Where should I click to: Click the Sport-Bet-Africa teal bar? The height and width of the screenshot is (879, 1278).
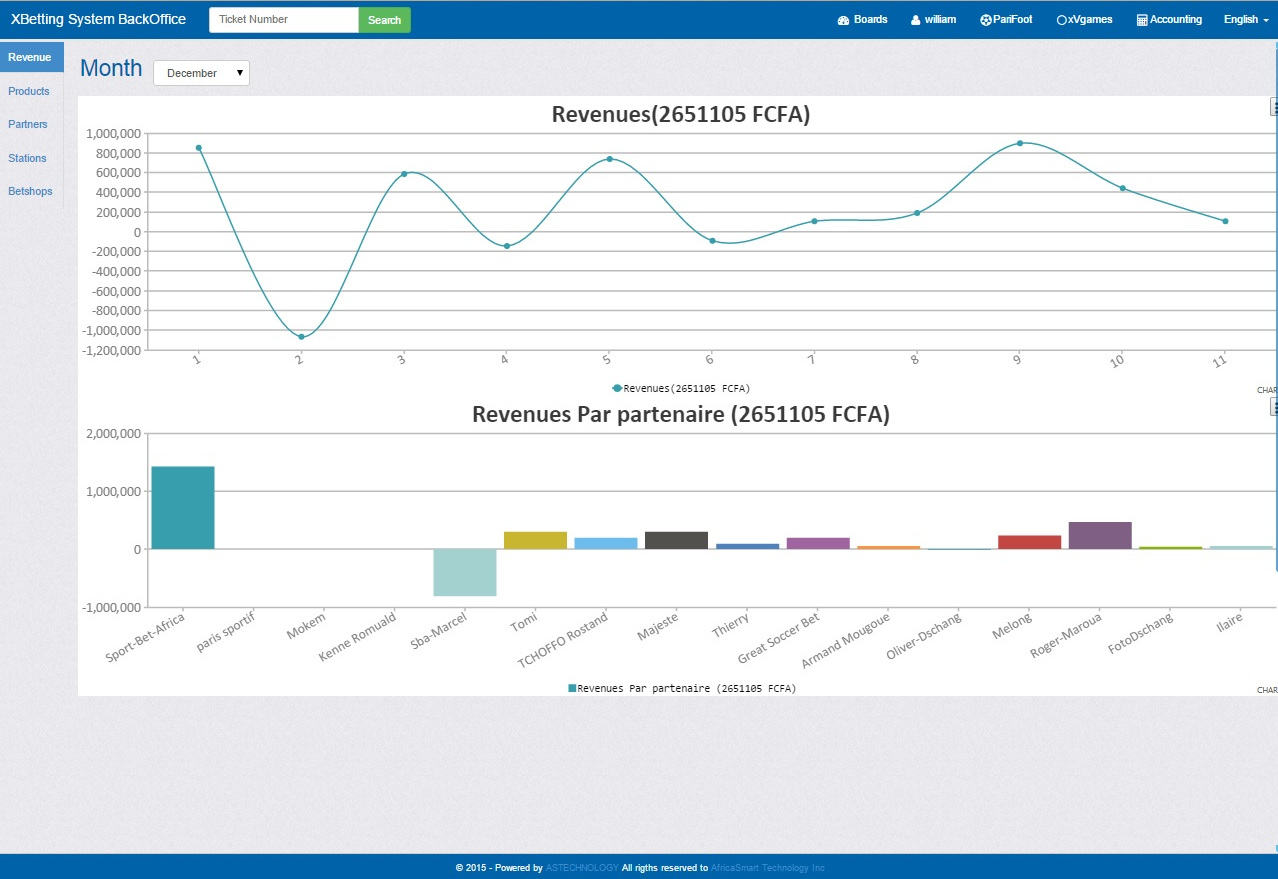(x=183, y=507)
